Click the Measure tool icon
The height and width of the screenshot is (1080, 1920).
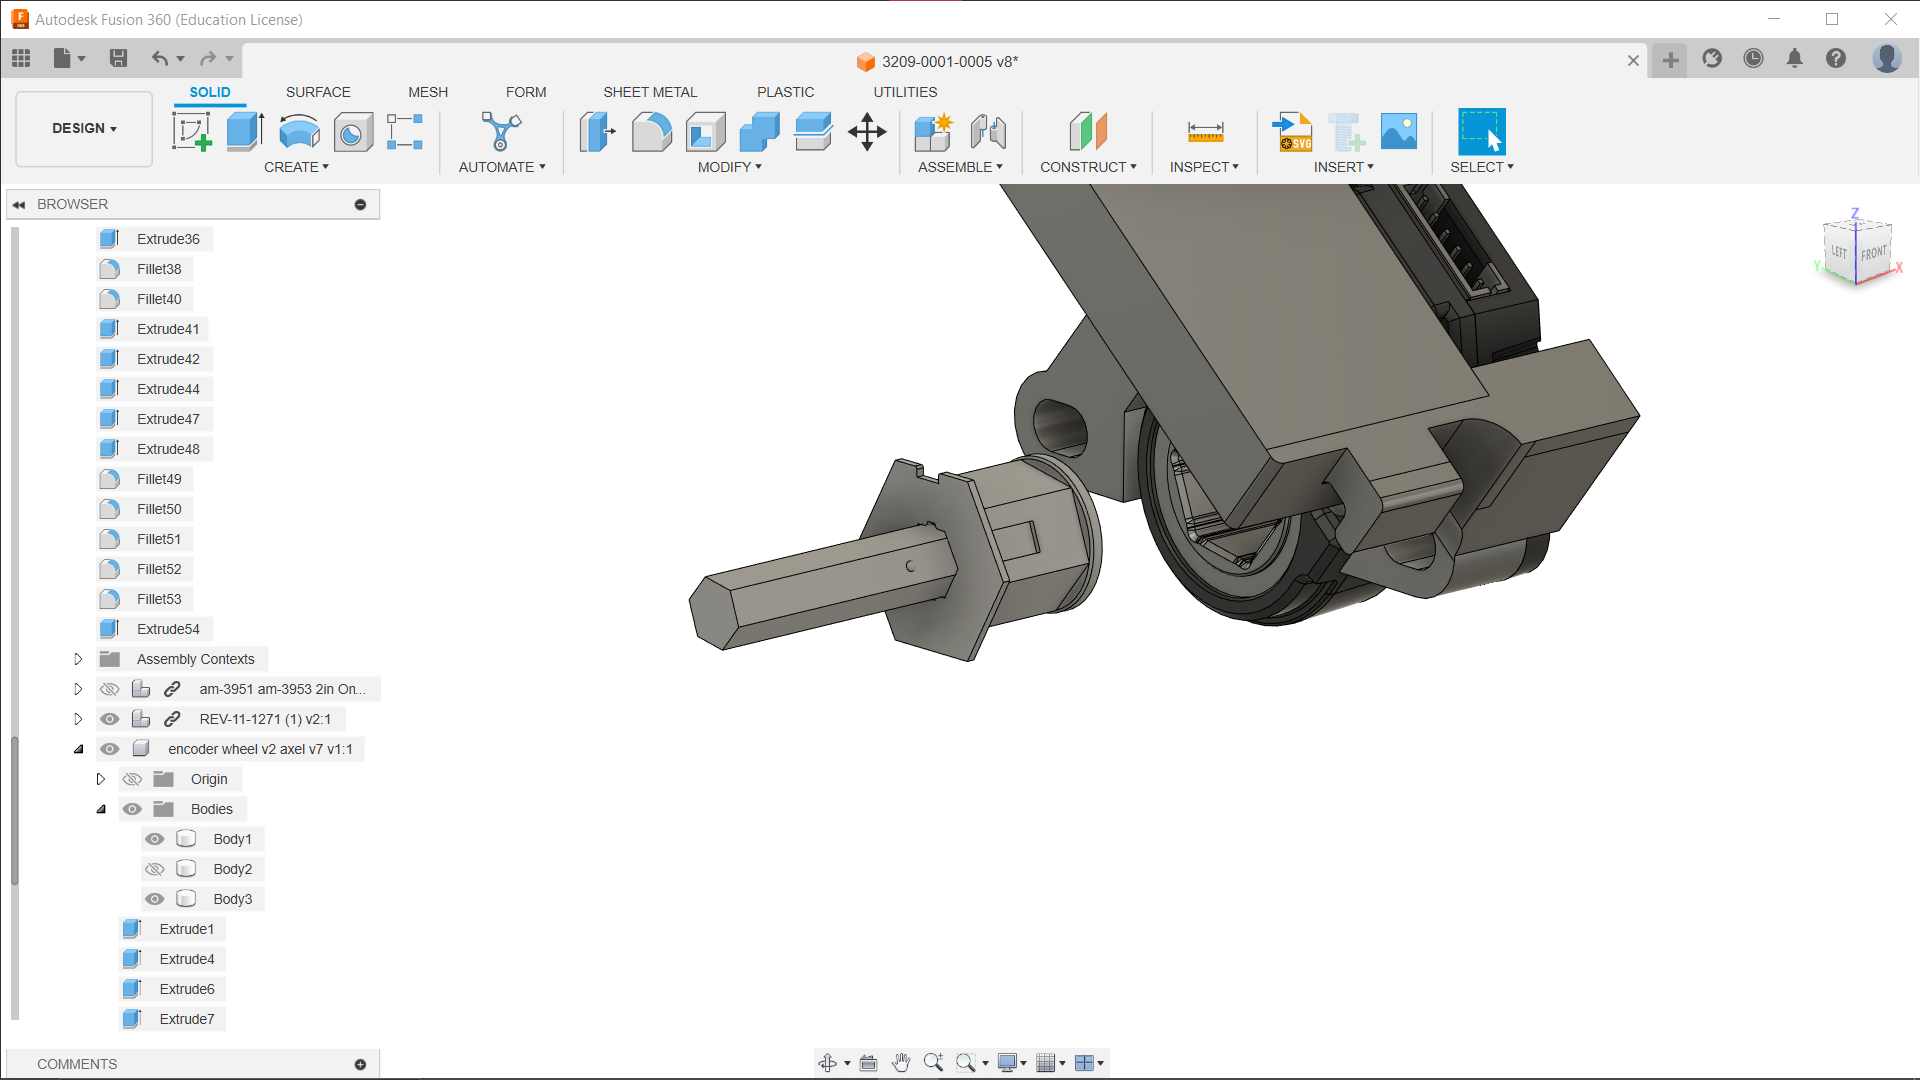click(1205, 131)
